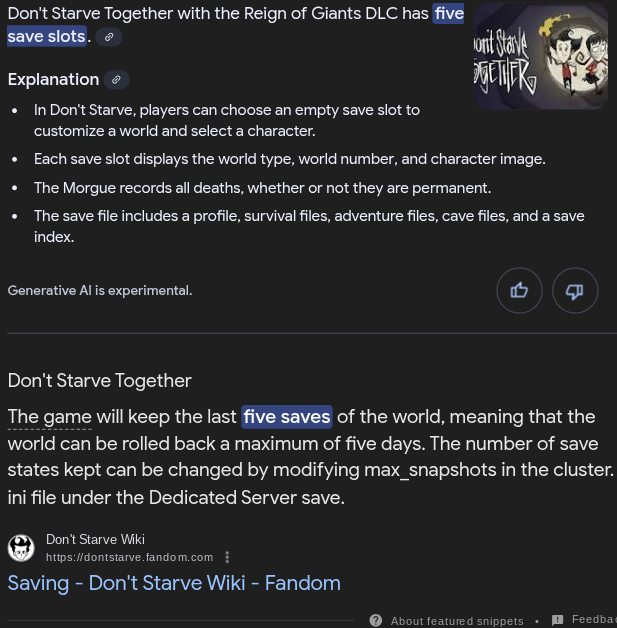Click the dotted-underlined 'The game' text
Image resolution: width=617 pixels, height=628 pixels.
[x=50, y=417]
